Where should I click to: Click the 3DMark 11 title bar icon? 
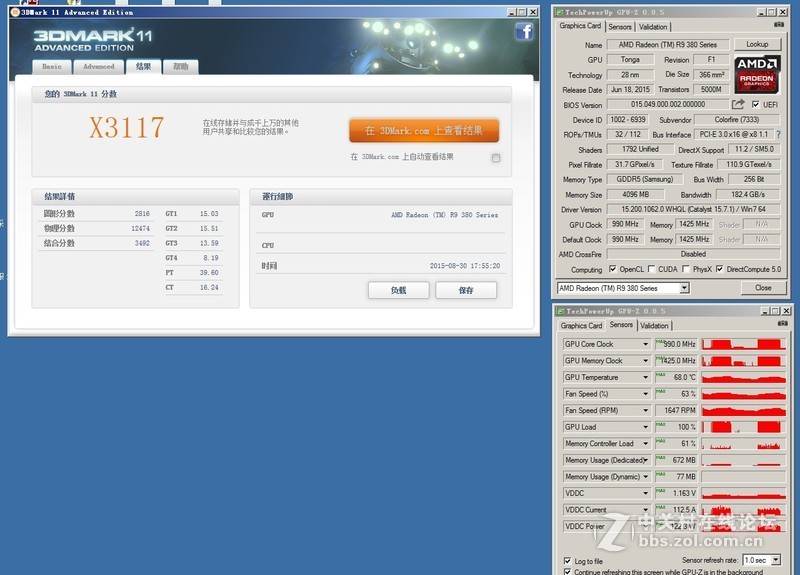tap(15, 12)
